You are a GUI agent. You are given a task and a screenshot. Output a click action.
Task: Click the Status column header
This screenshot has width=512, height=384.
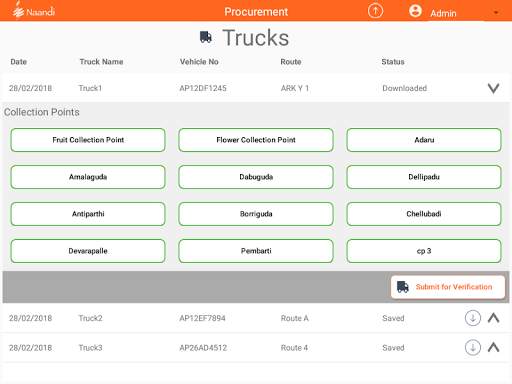tap(393, 62)
